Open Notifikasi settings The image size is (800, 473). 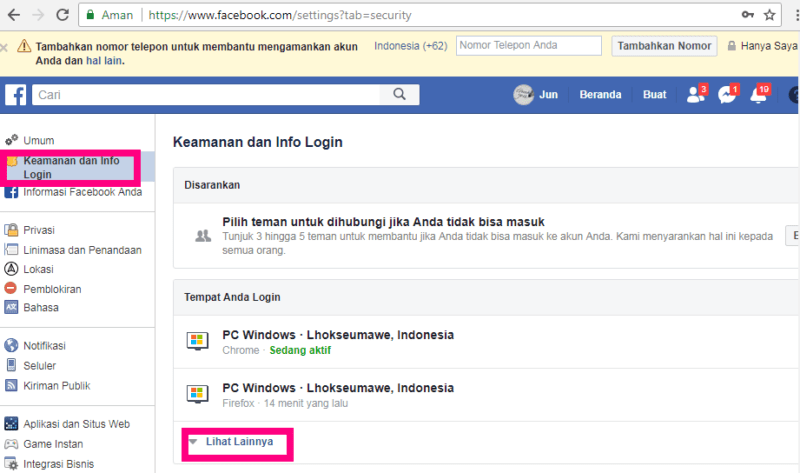pyautogui.click(x=44, y=346)
